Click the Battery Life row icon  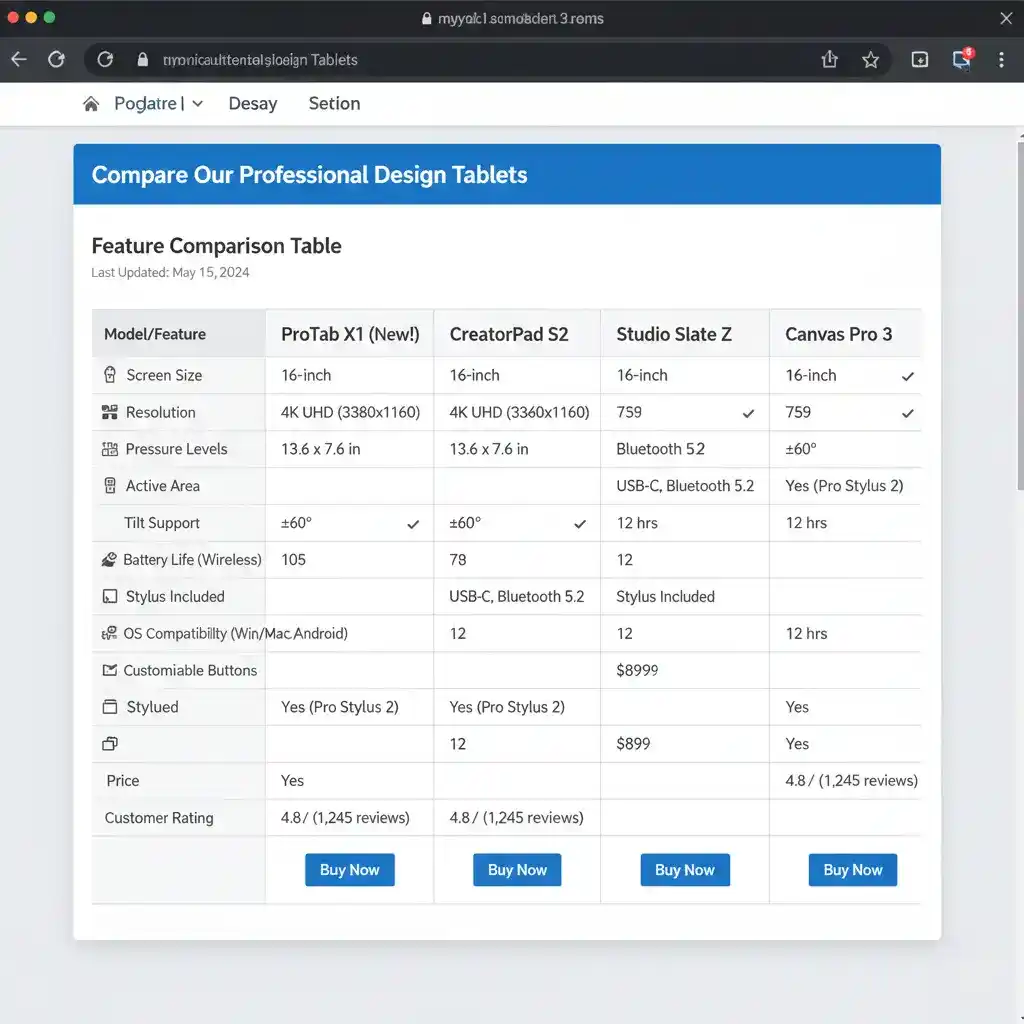coord(110,560)
